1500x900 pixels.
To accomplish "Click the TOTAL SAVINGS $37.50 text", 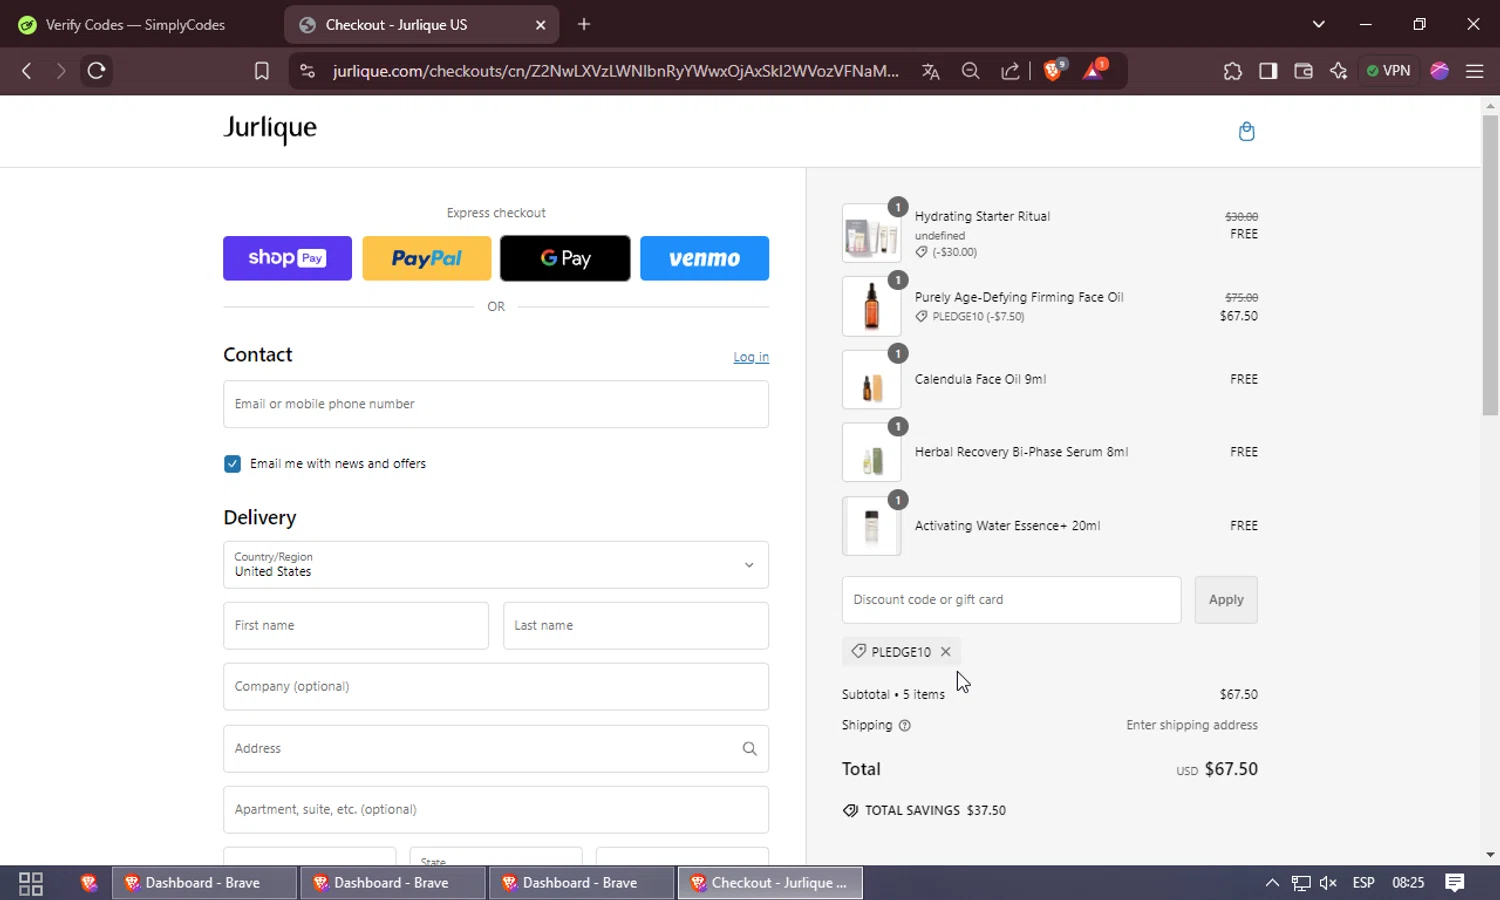I will pos(935,811).
